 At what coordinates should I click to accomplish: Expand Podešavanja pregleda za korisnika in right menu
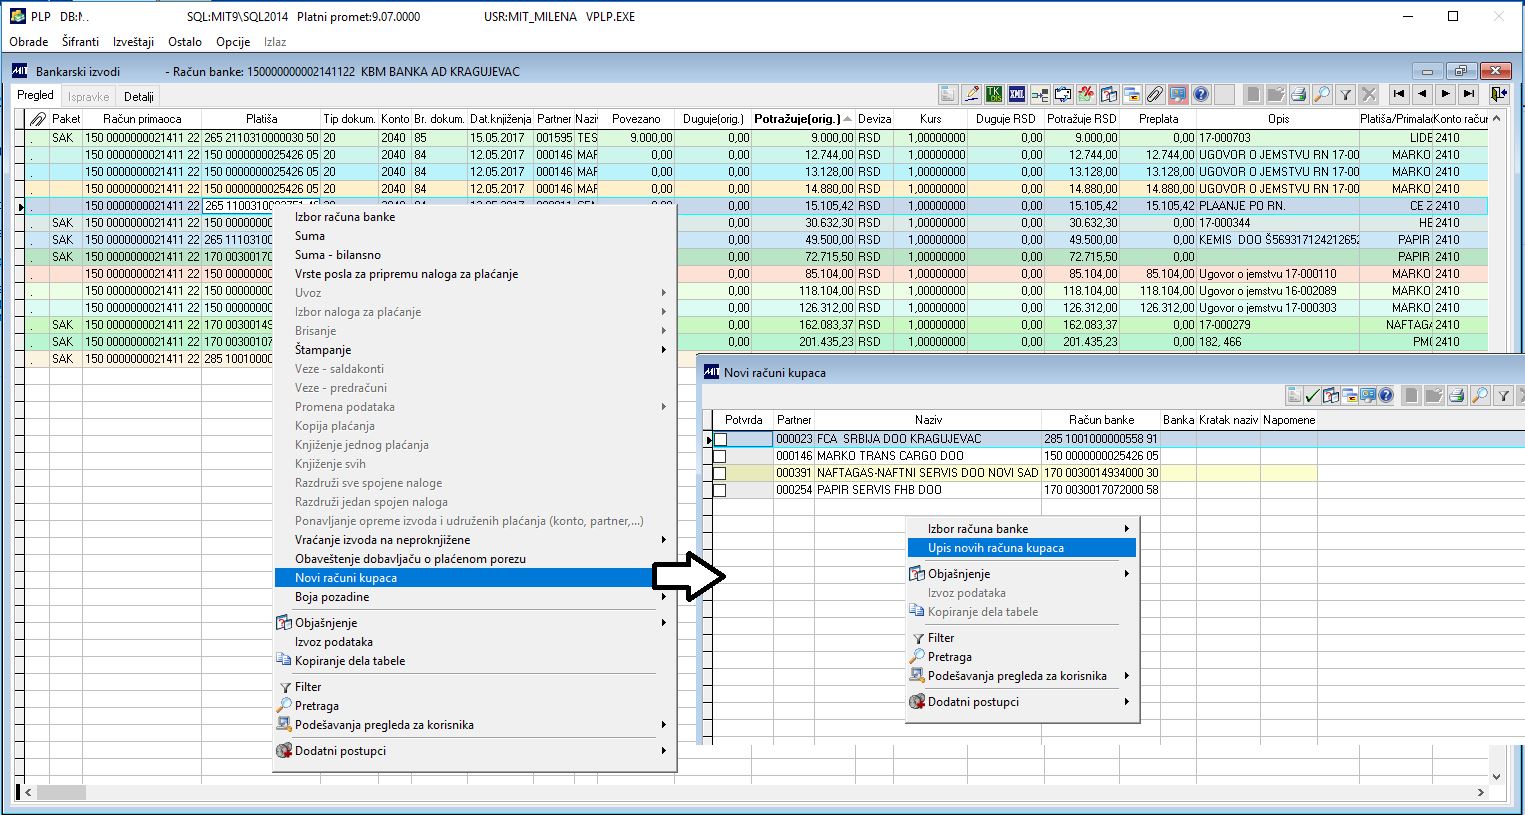point(1021,676)
